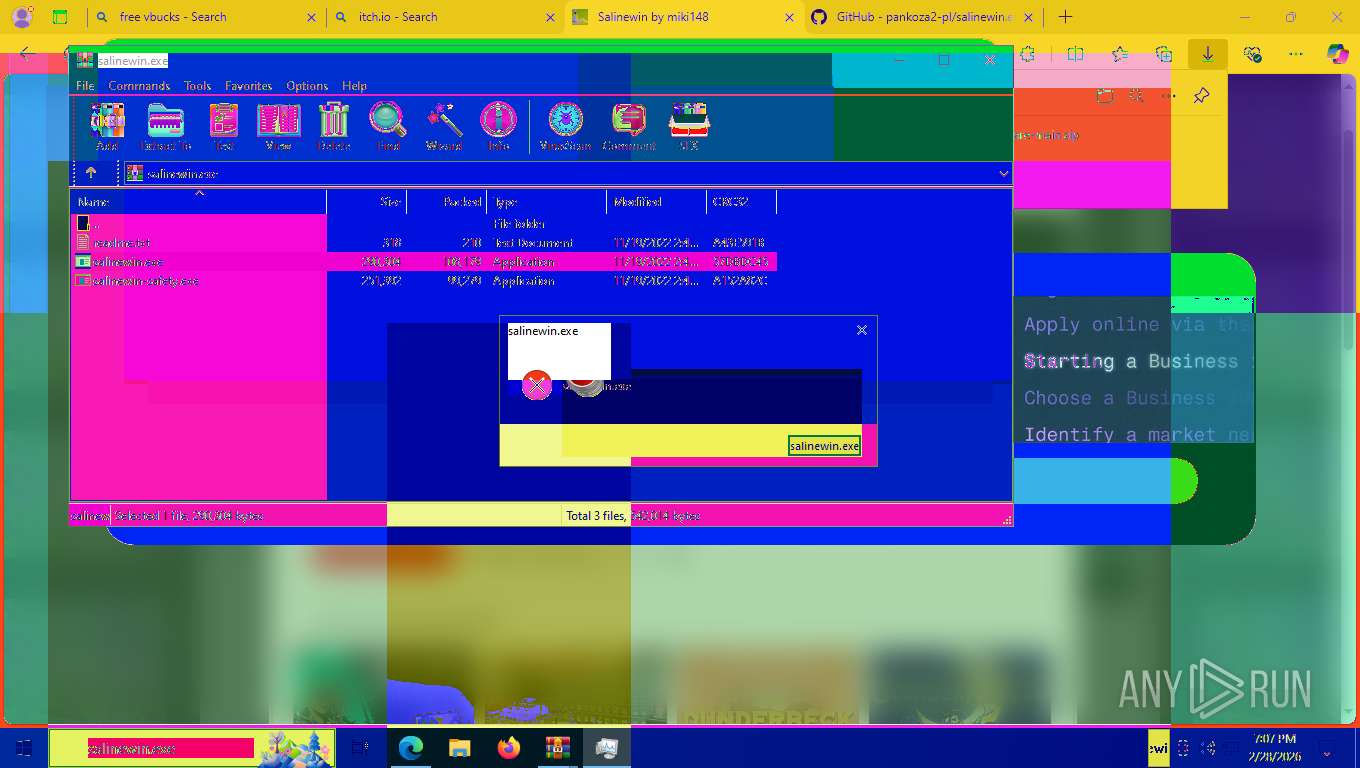Click the Add archive toolbar icon
The width and height of the screenshot is (1360, 768).
[x=107, y=127]
